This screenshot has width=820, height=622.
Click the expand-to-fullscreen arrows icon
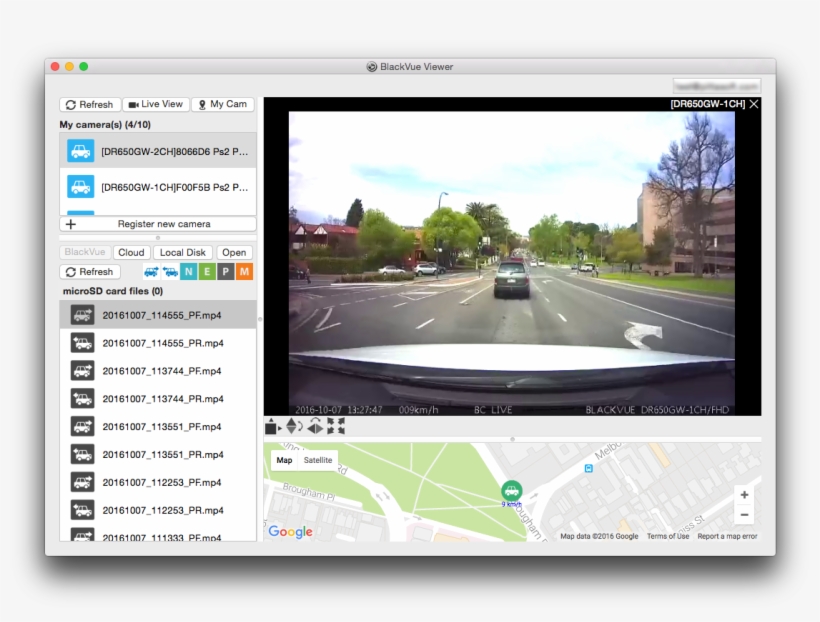coord(340,426)
